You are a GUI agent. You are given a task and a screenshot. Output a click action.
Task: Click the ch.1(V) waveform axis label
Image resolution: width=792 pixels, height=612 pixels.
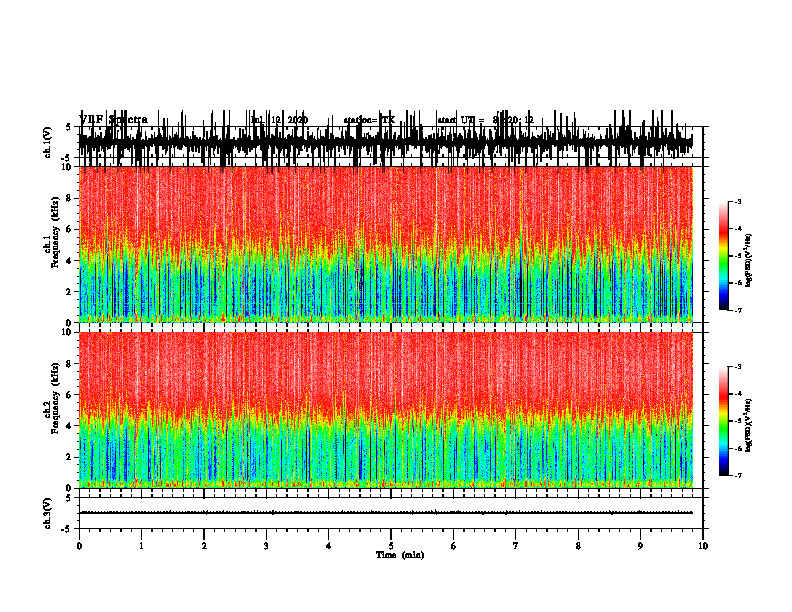[x=48, y=142]
